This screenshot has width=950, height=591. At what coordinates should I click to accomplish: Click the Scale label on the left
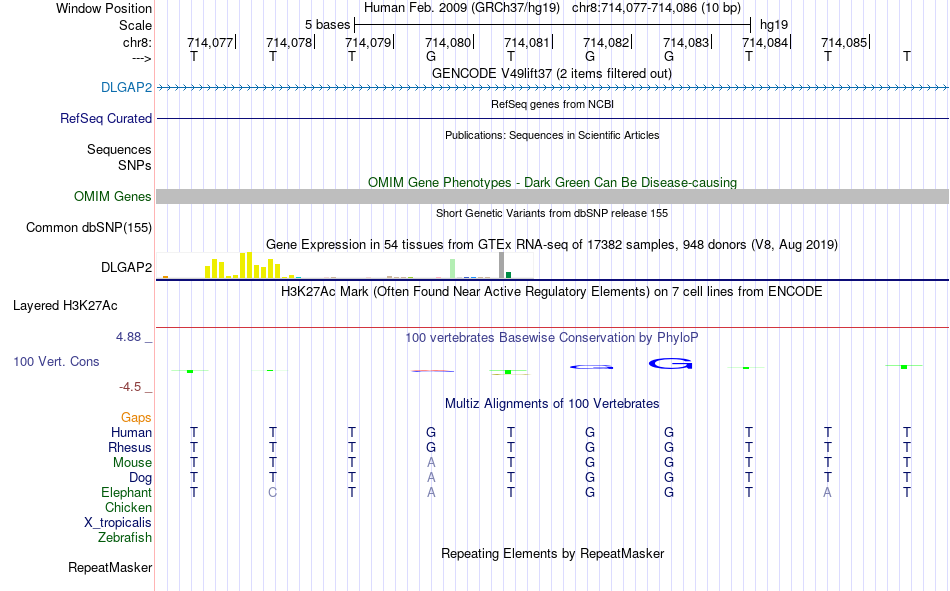coord(135,25)
